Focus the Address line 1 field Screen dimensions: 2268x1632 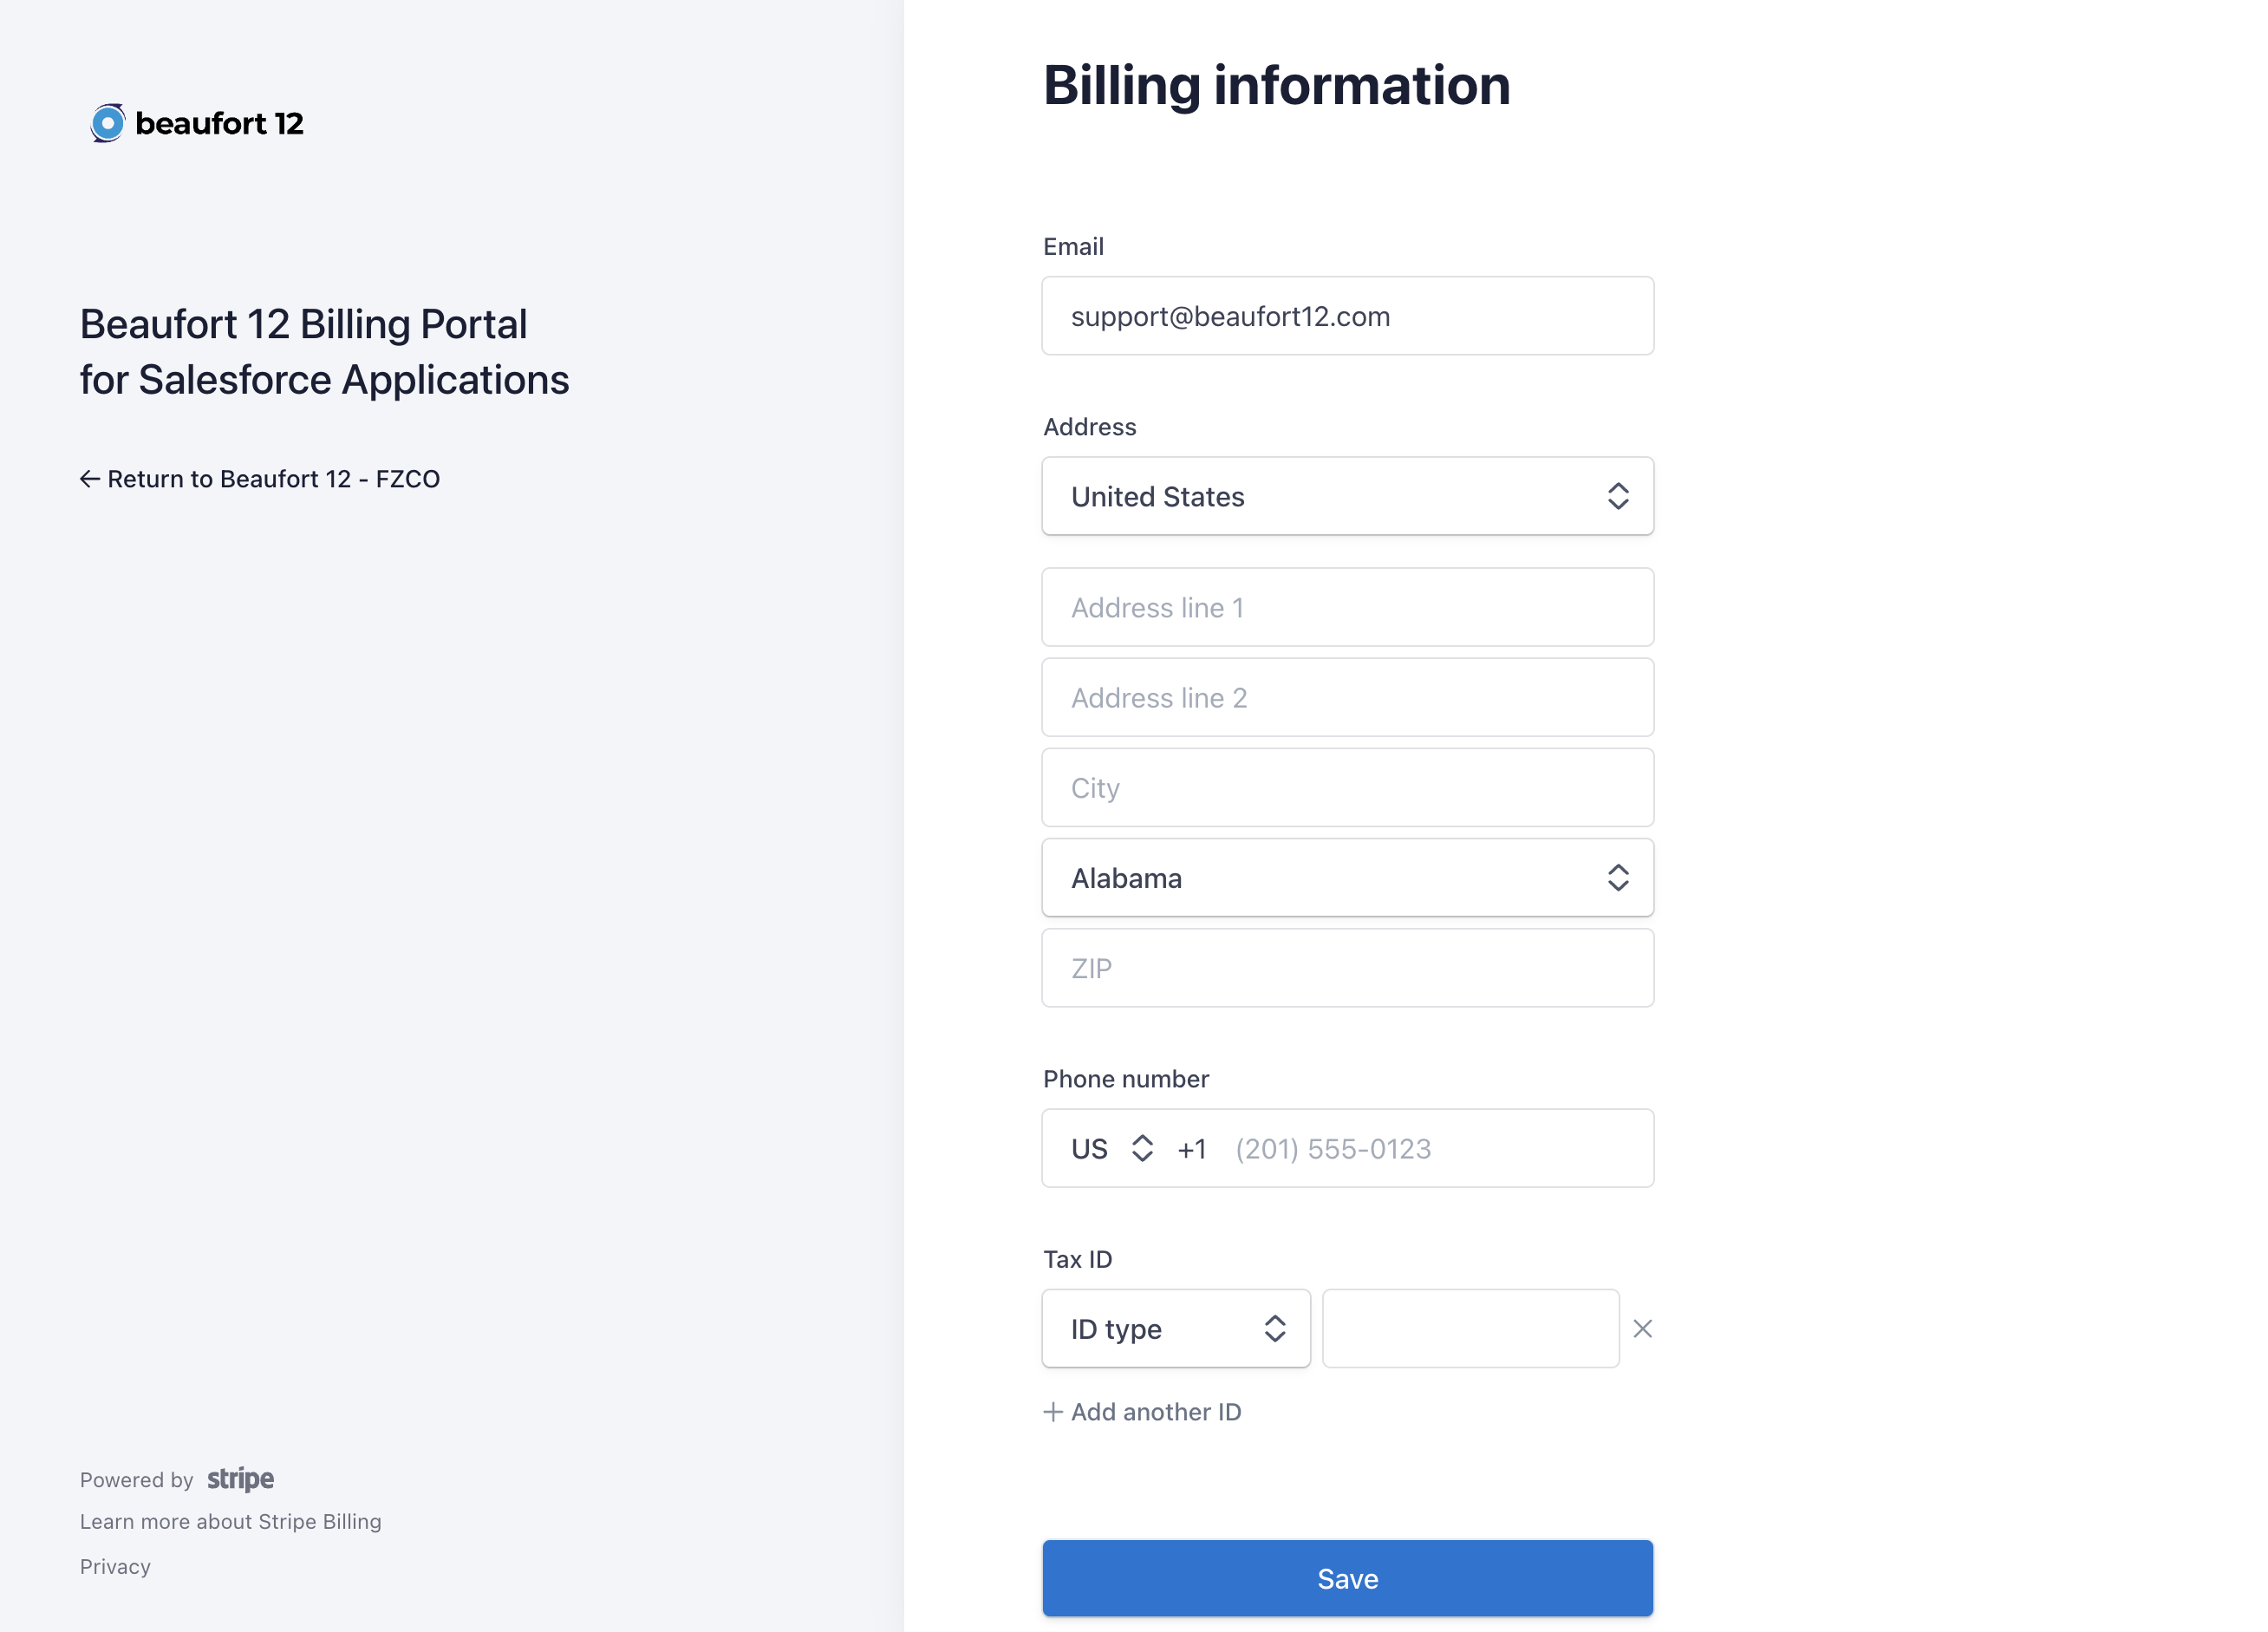click(x=1347, y=607)
